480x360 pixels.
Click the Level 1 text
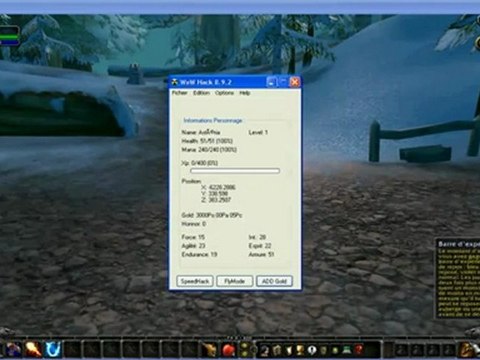(x=258, y=132)
